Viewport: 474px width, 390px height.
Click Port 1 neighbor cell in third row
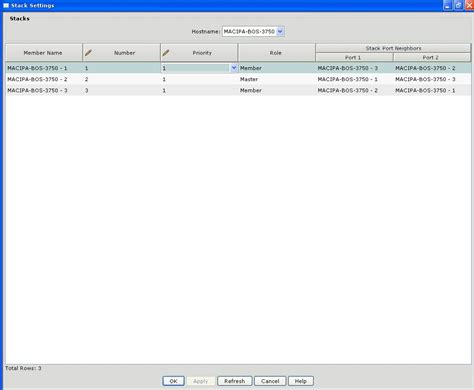point(354,90)
